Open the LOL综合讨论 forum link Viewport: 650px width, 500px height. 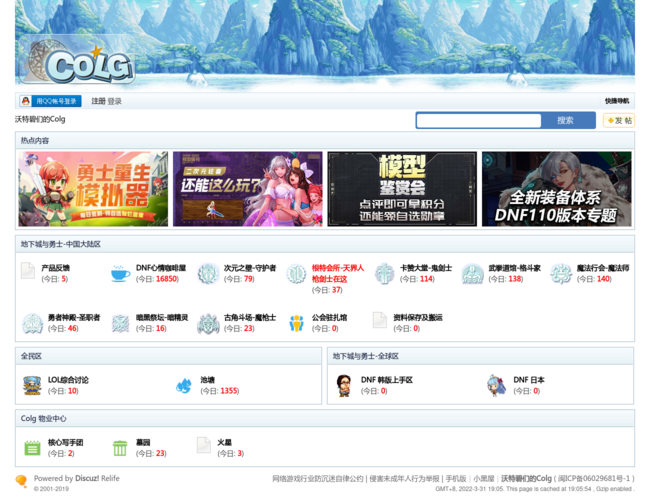coord(68,380)
